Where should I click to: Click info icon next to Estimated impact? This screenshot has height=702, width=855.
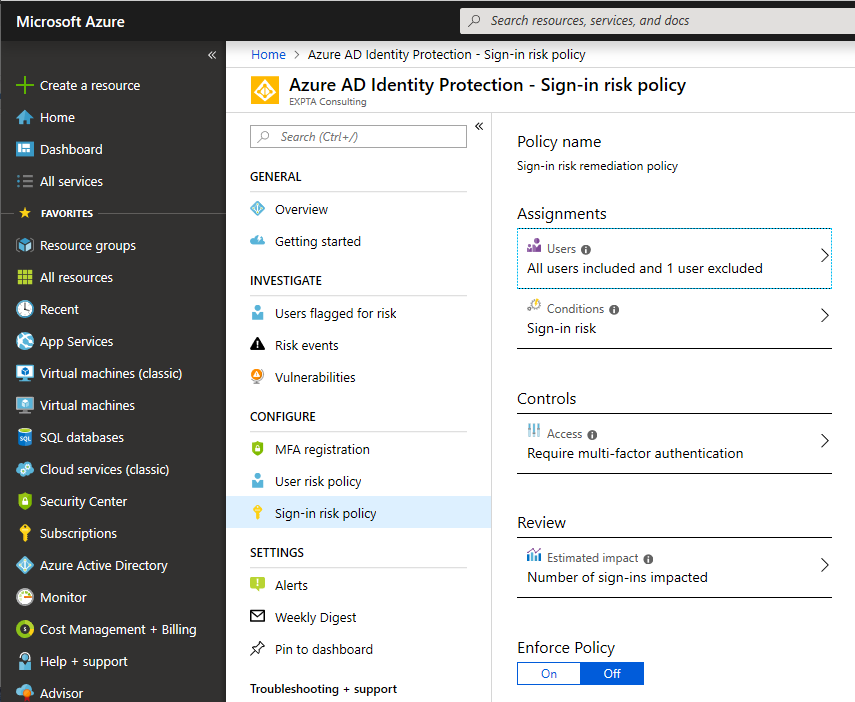click(x=648, y=559)
